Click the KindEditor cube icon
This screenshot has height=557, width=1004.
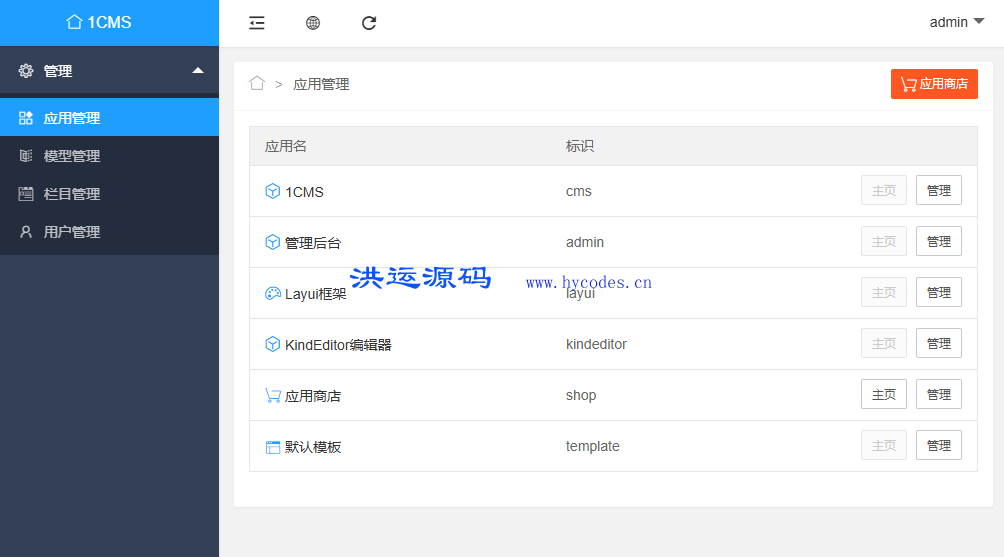(x=272, y=345)
